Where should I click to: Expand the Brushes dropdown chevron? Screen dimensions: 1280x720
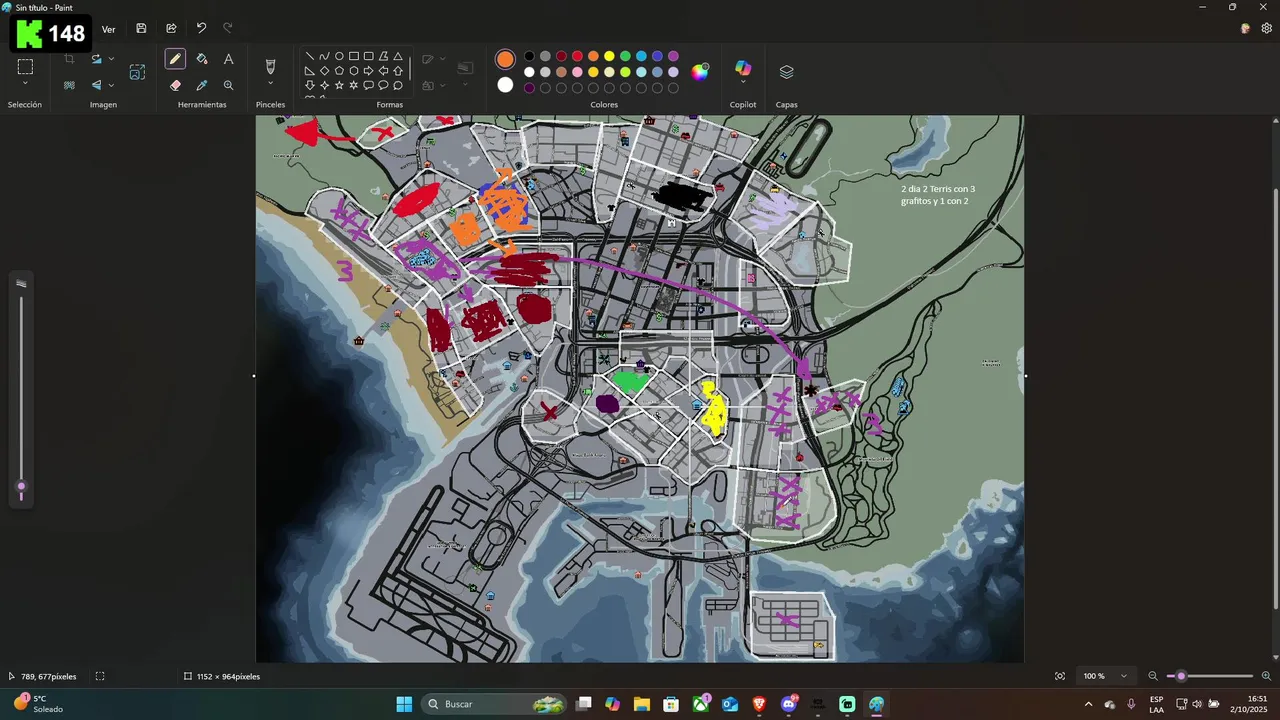(x=270, y=84)
